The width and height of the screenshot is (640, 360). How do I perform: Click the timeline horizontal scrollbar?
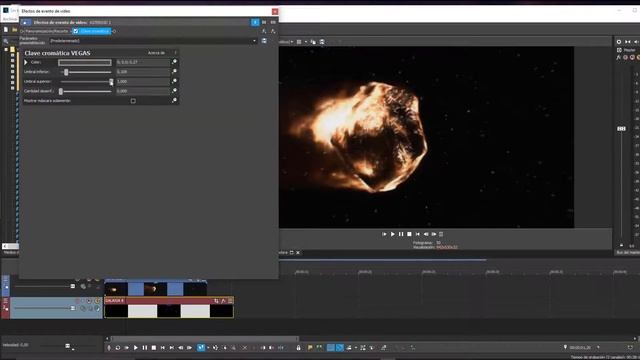(x=205, y=338)
